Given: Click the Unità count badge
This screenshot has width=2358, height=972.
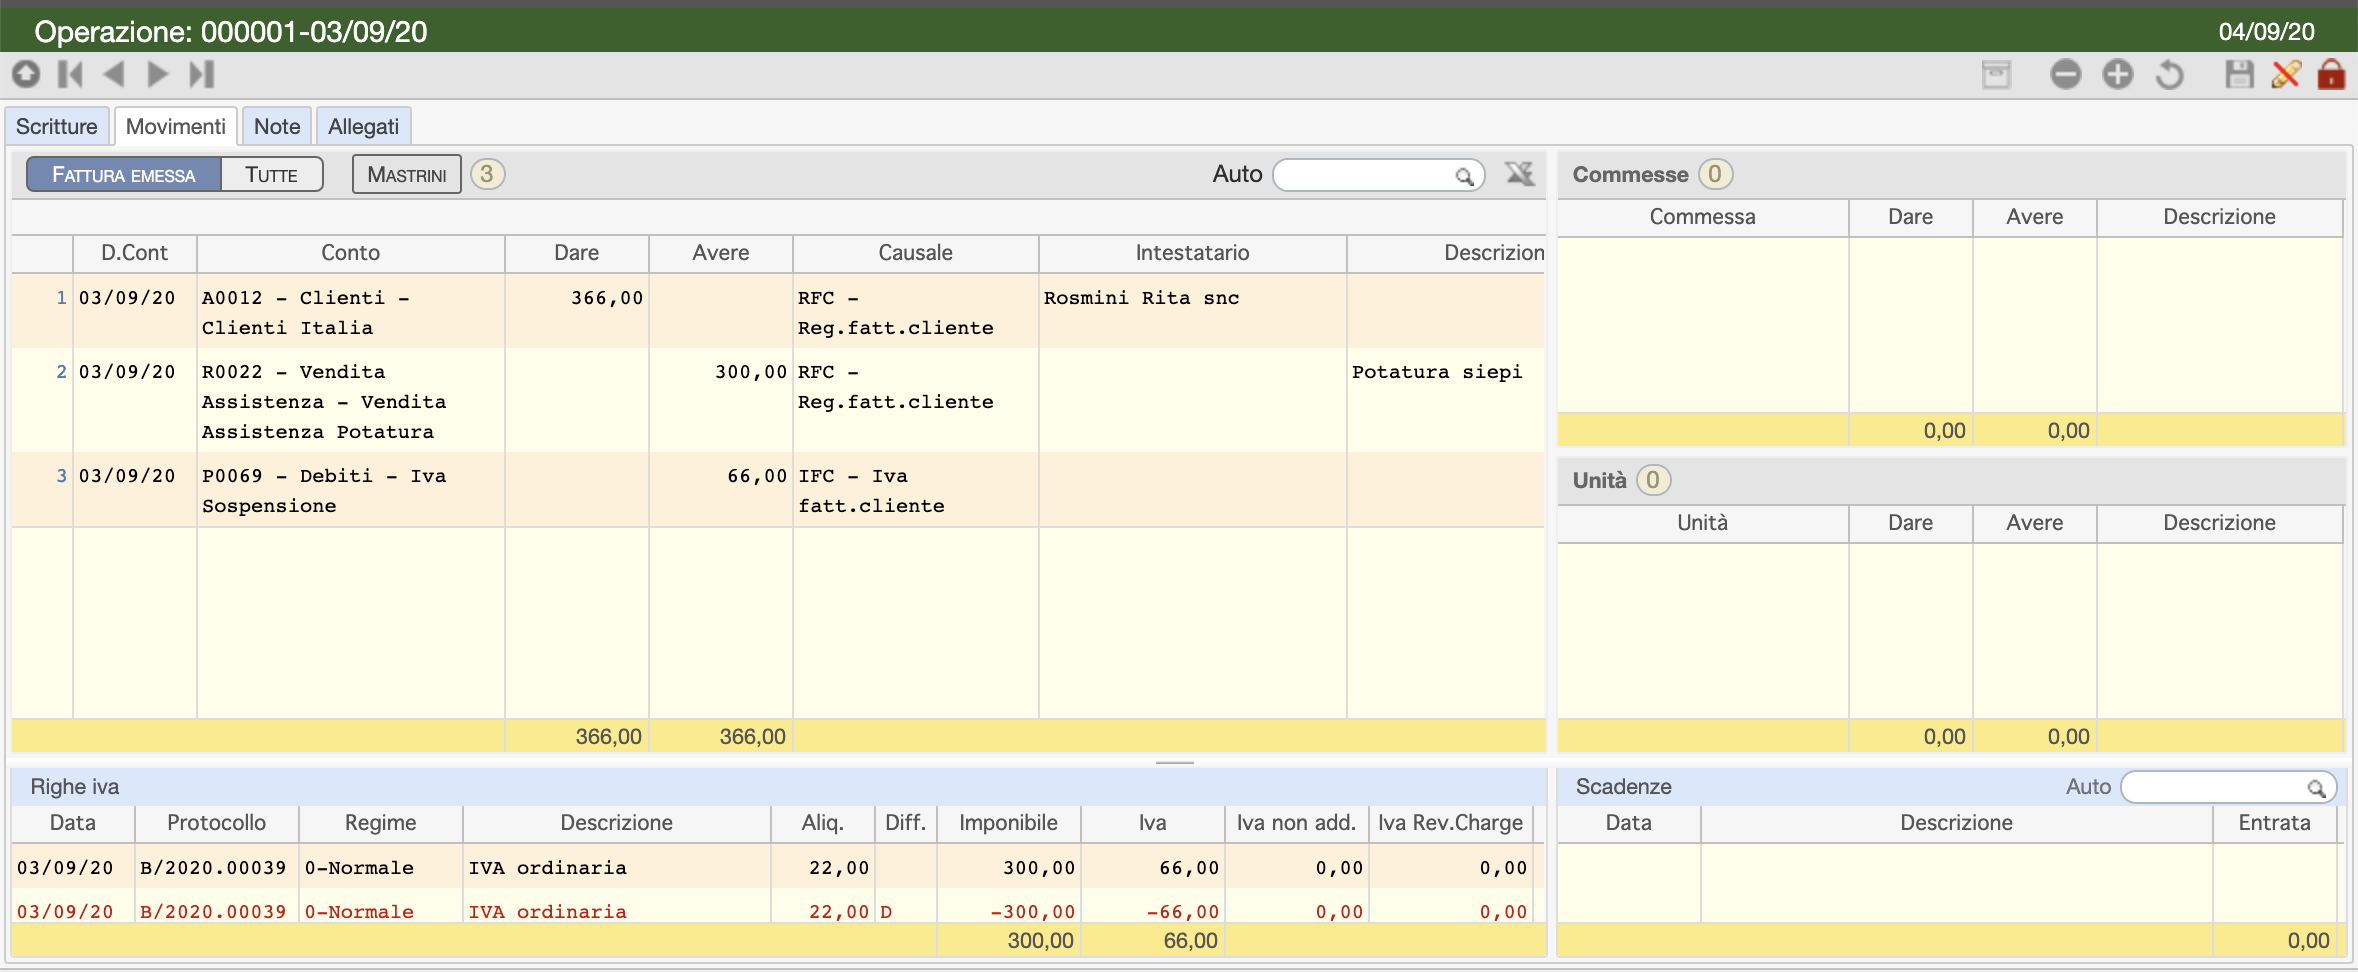Looking at the screenshot, I should 1653,480.
